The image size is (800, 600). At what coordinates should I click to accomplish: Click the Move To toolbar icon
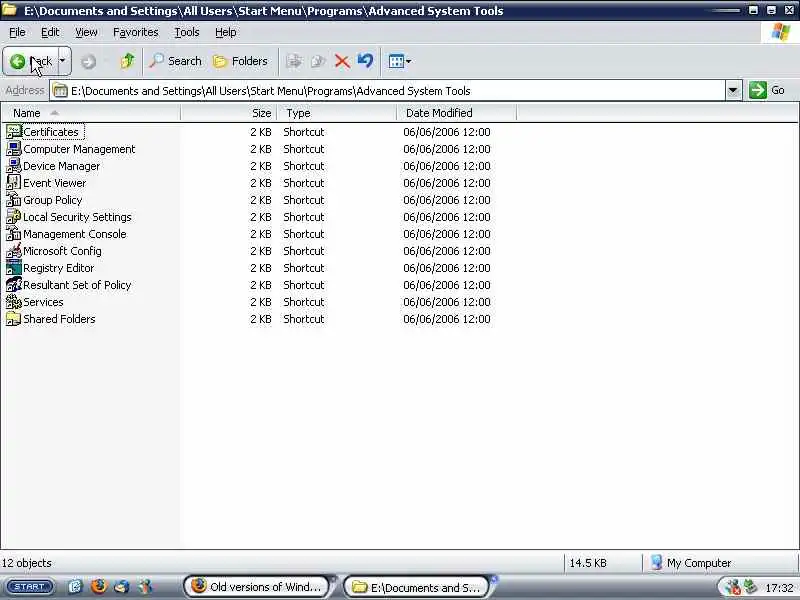[x=294, y=61]
